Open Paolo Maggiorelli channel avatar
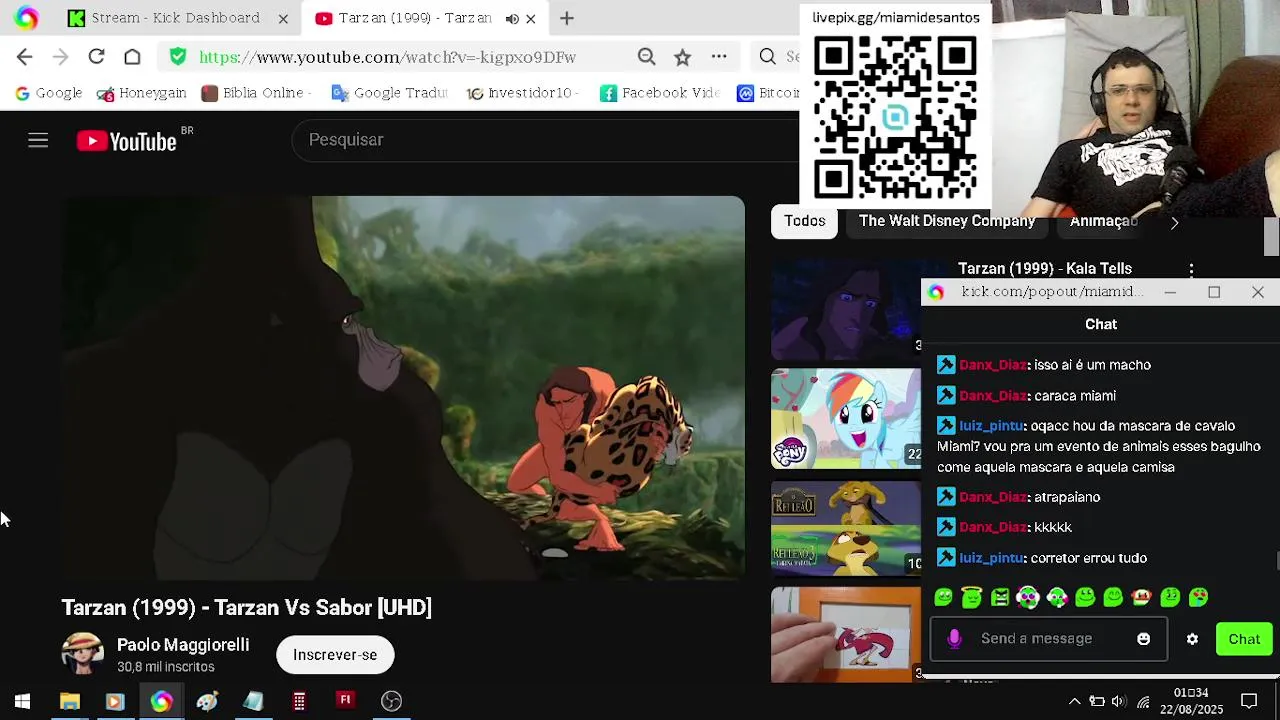 point(83,655)
